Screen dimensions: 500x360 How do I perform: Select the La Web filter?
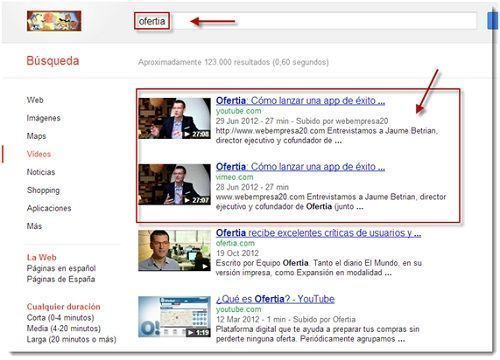[x=42, y=257]
